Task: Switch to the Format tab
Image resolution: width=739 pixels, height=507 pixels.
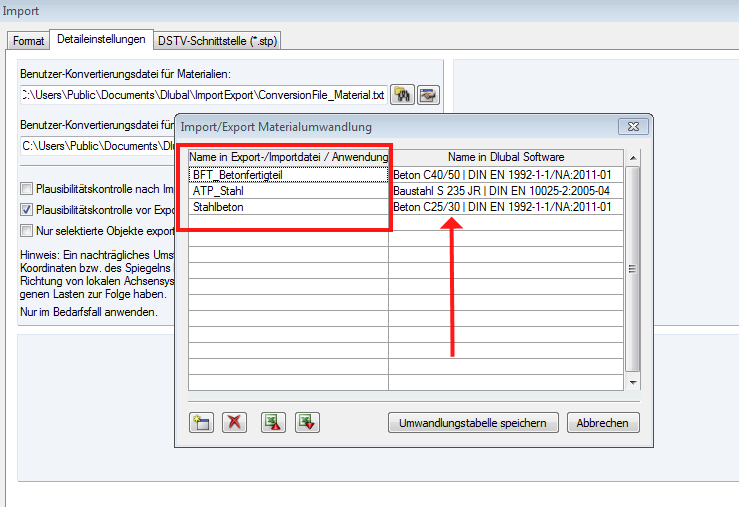Action: tap(28, 41)
